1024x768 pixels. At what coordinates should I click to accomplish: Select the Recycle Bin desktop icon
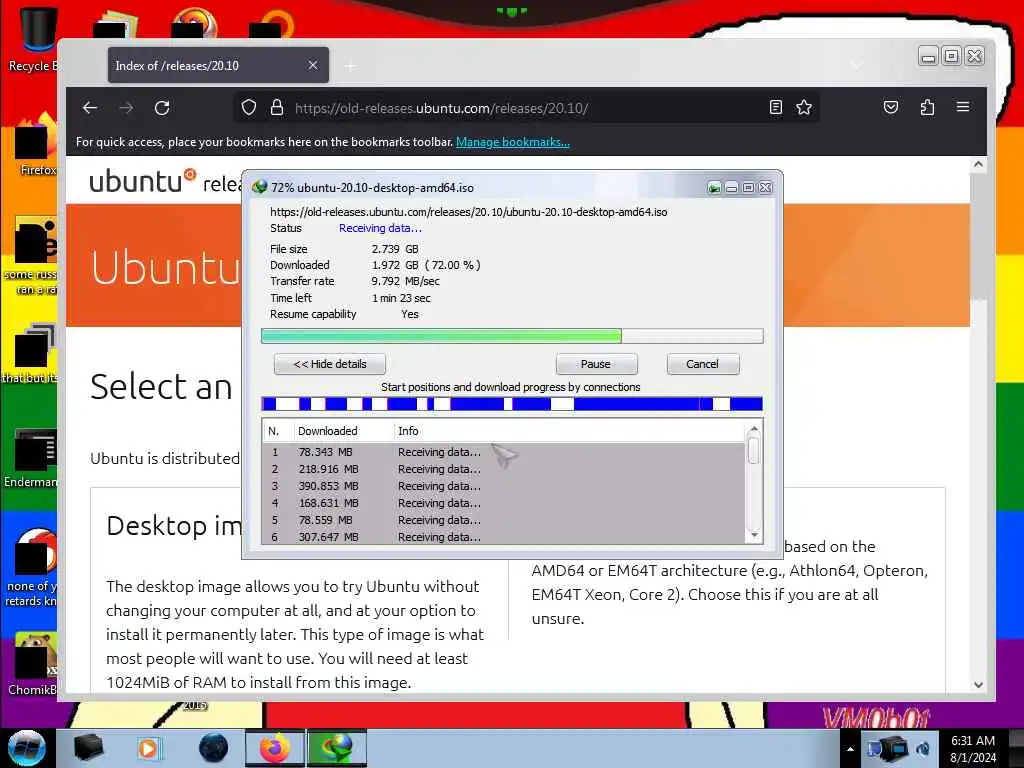click(x=34, y=40)
